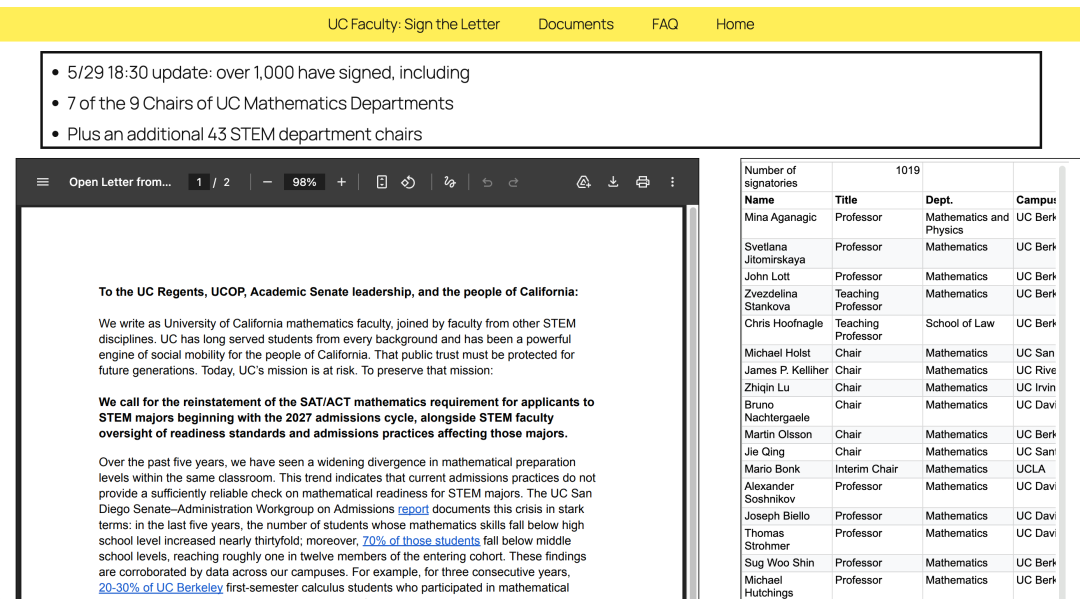Click the 'Open Letter from...' document title
Image resolution: width=1080 pixels, height=599 pixels.
(120, 182)
